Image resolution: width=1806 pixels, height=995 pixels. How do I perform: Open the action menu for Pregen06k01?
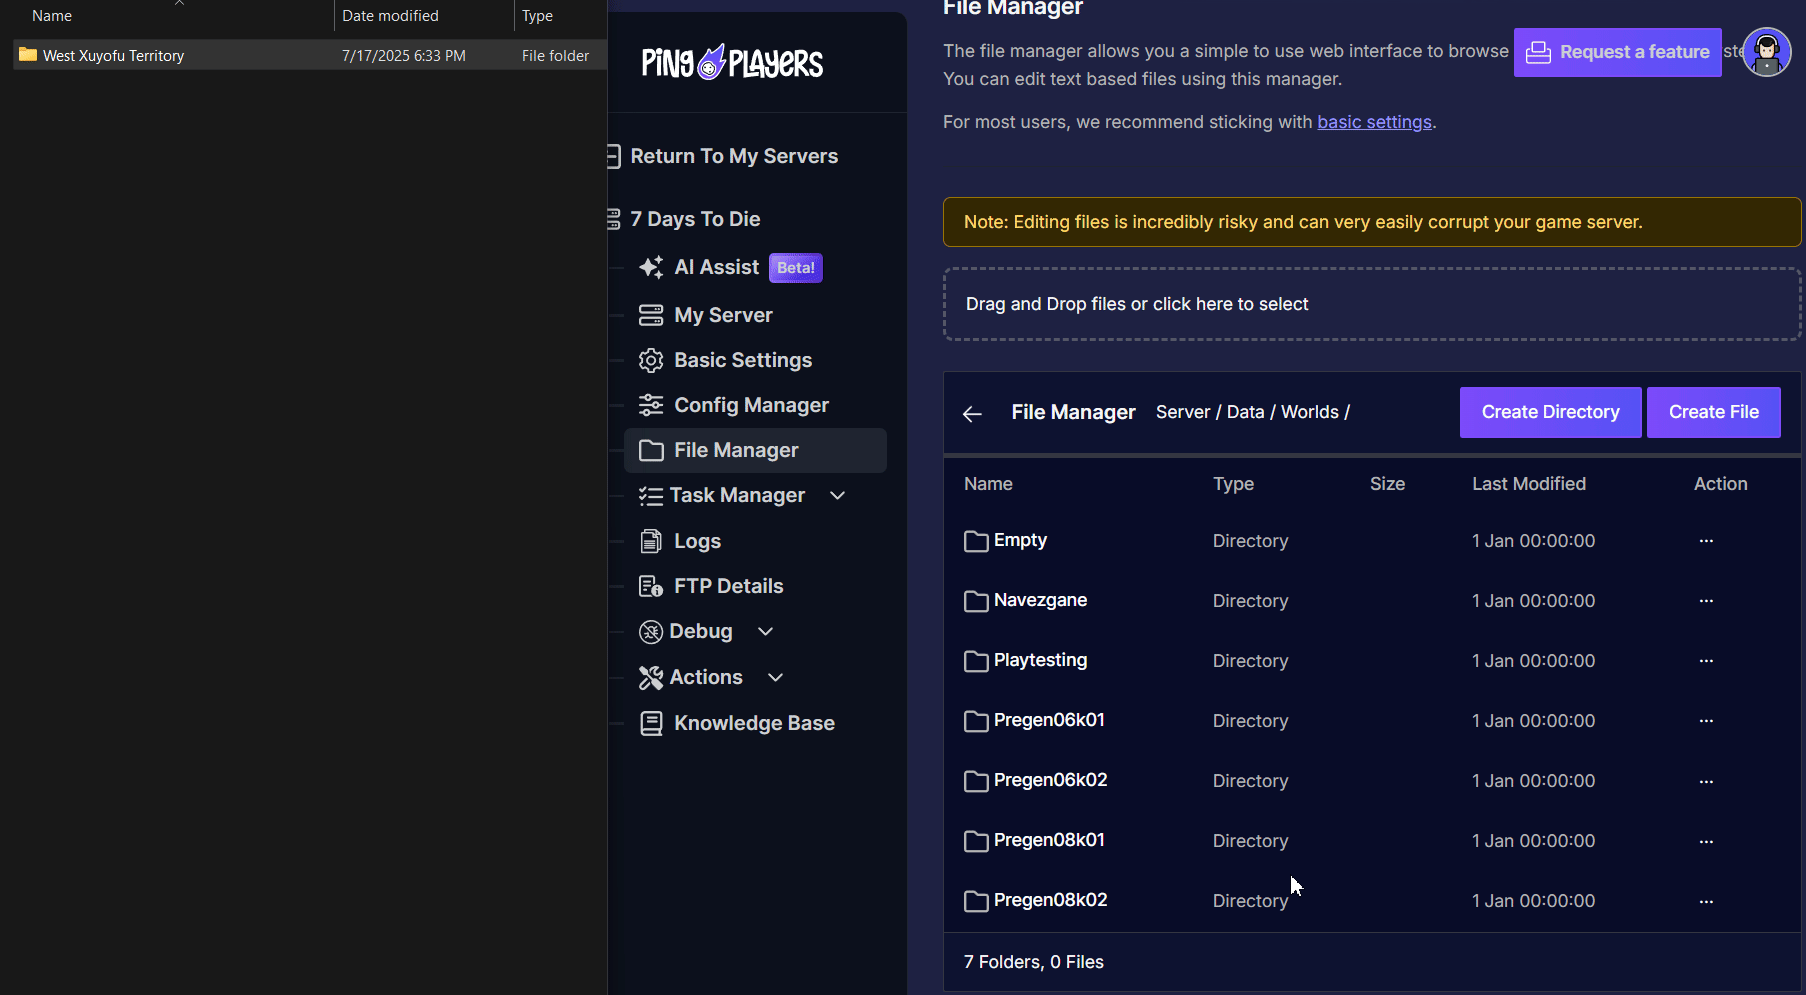point(1706,721)
